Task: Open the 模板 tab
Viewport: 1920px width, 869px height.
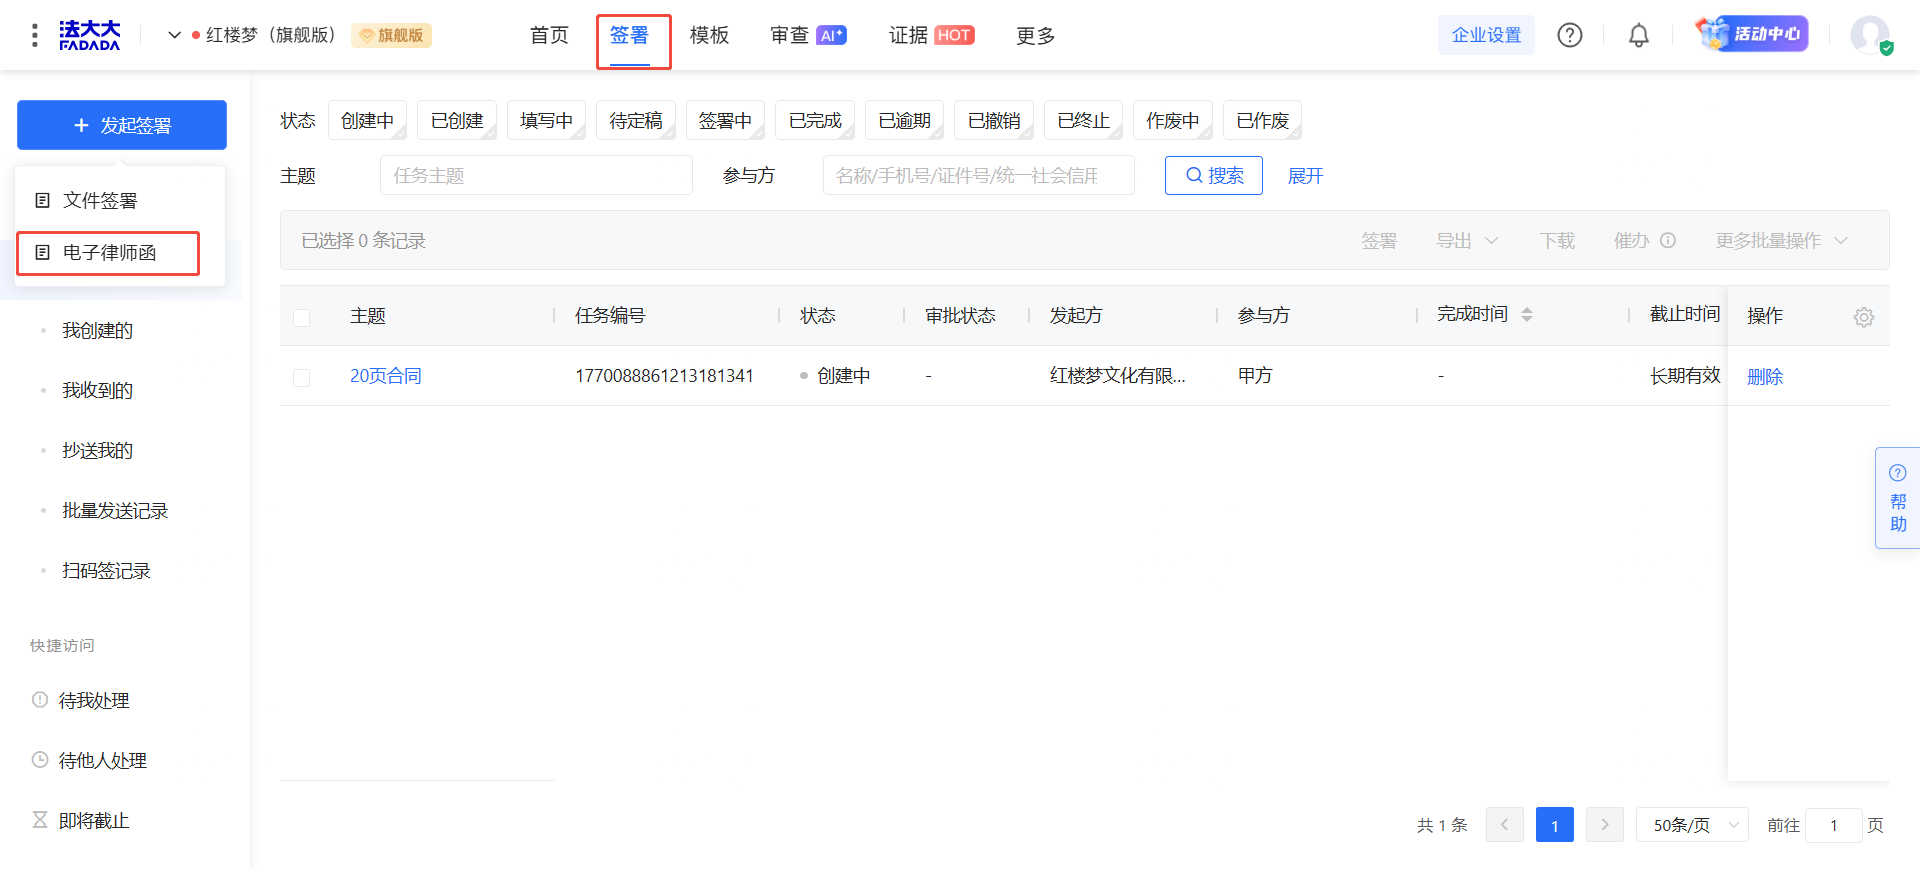Action: click(709, 36)
